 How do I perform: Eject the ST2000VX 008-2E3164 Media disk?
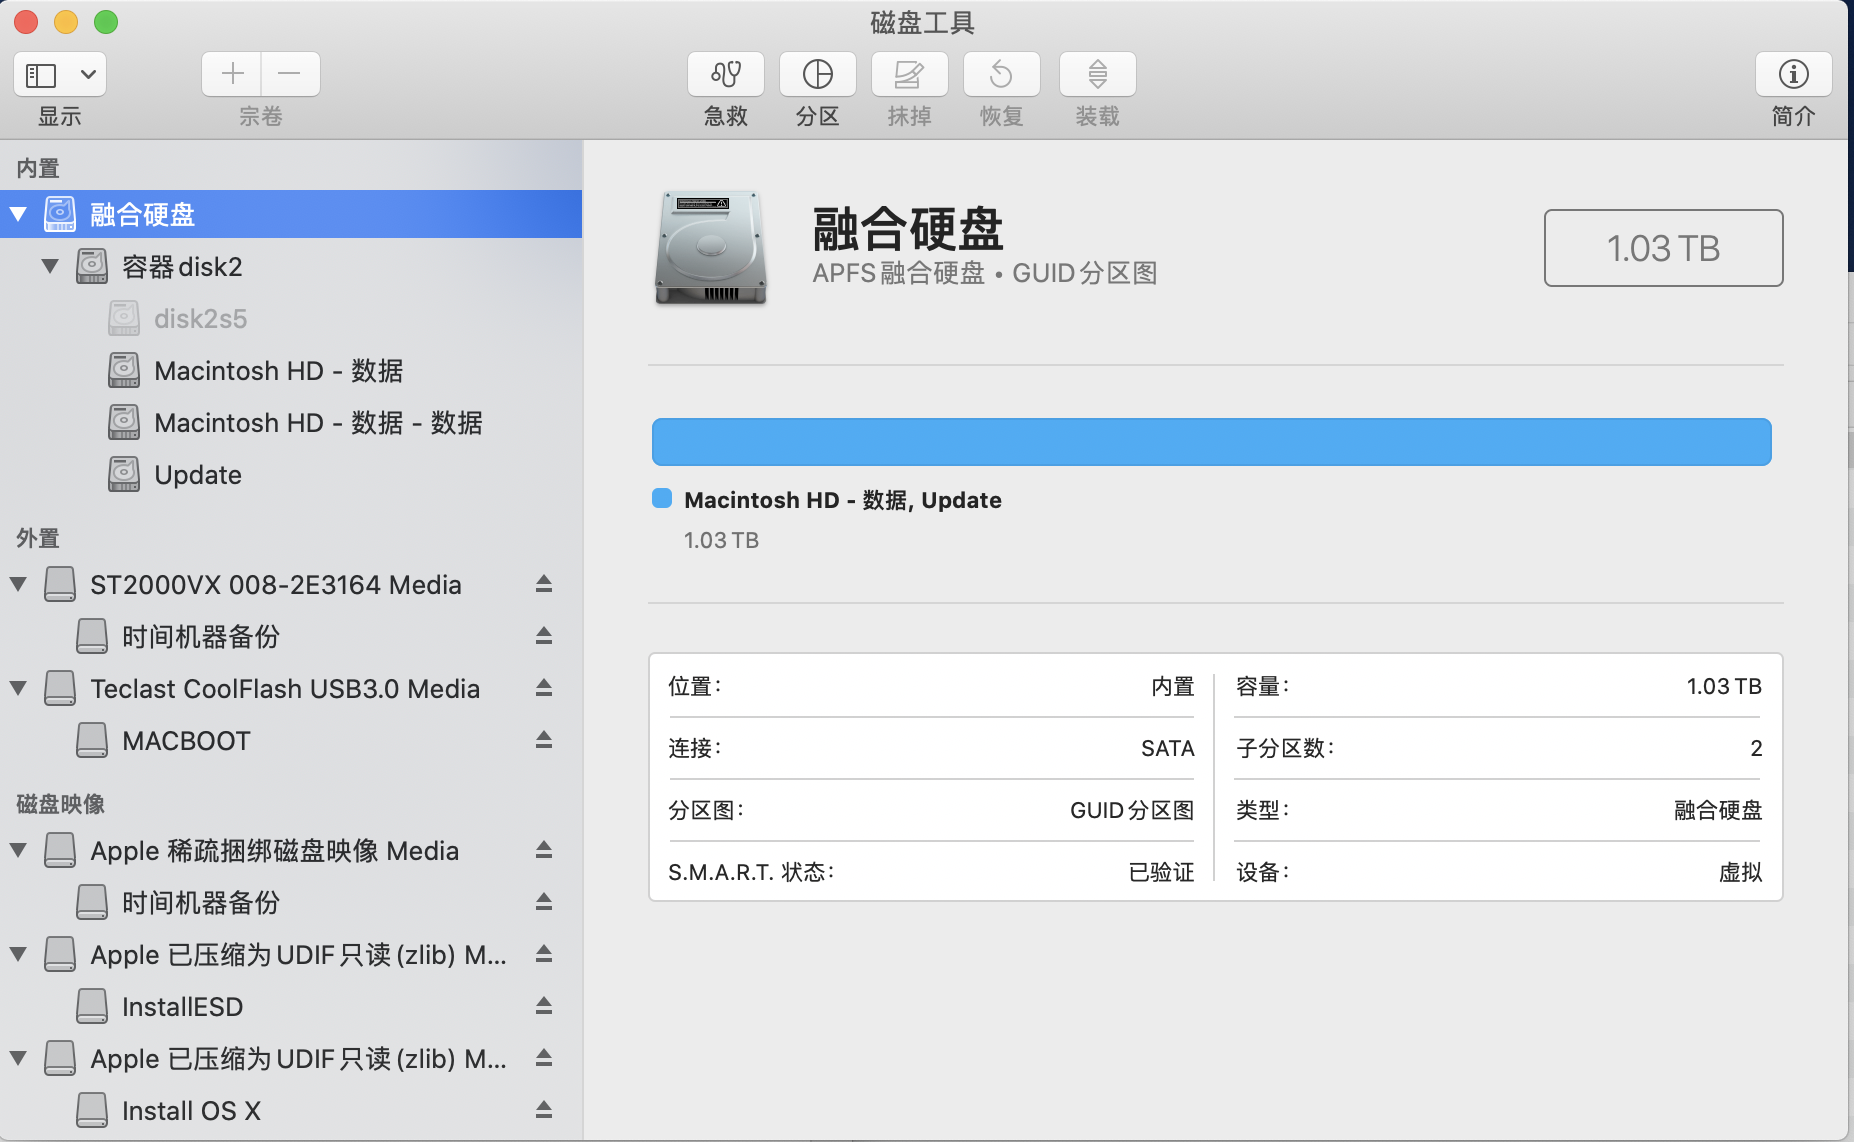pyautogui.click(x=543, y=584)
